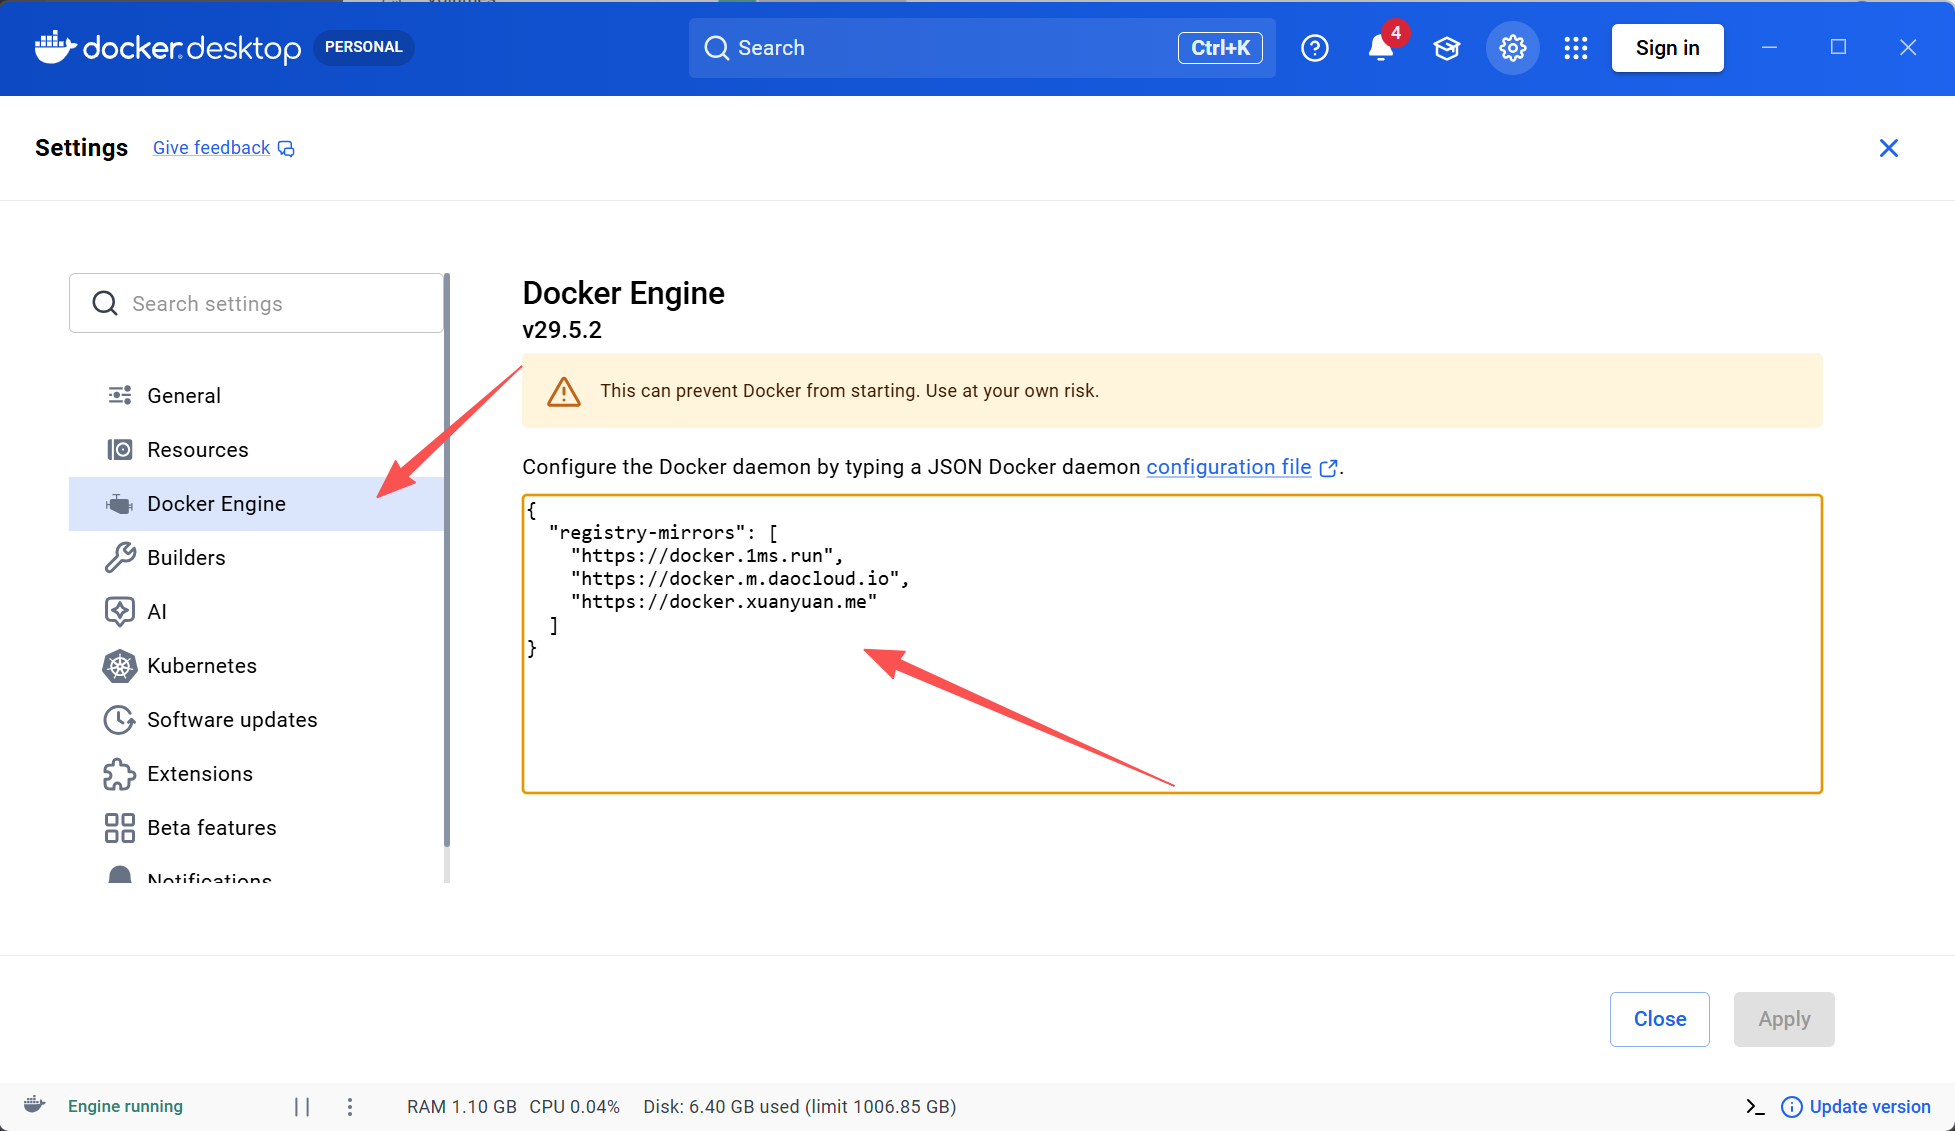The width and height of the screenshot is (1955, 1131).
Task: Pause the engine from the status bar
Action: (302, 1107)
